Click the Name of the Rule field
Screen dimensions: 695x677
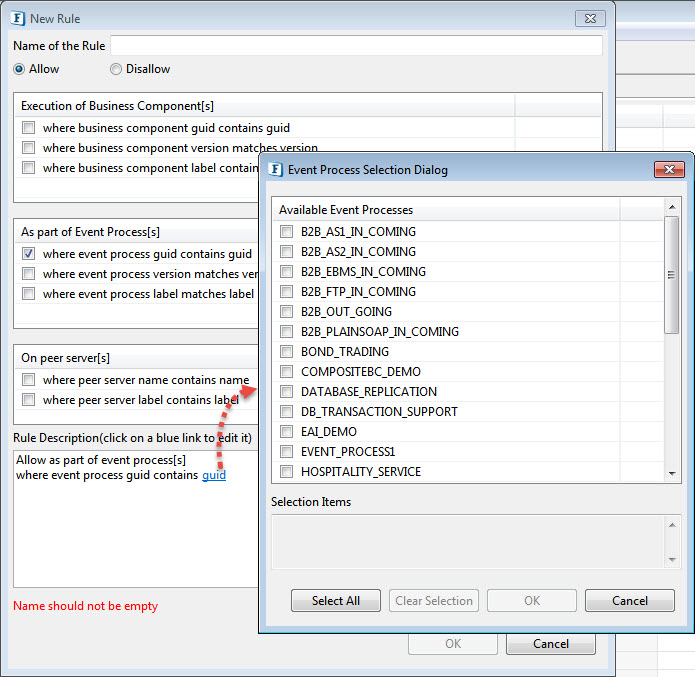pyautogui.click(x=356, y=45)
